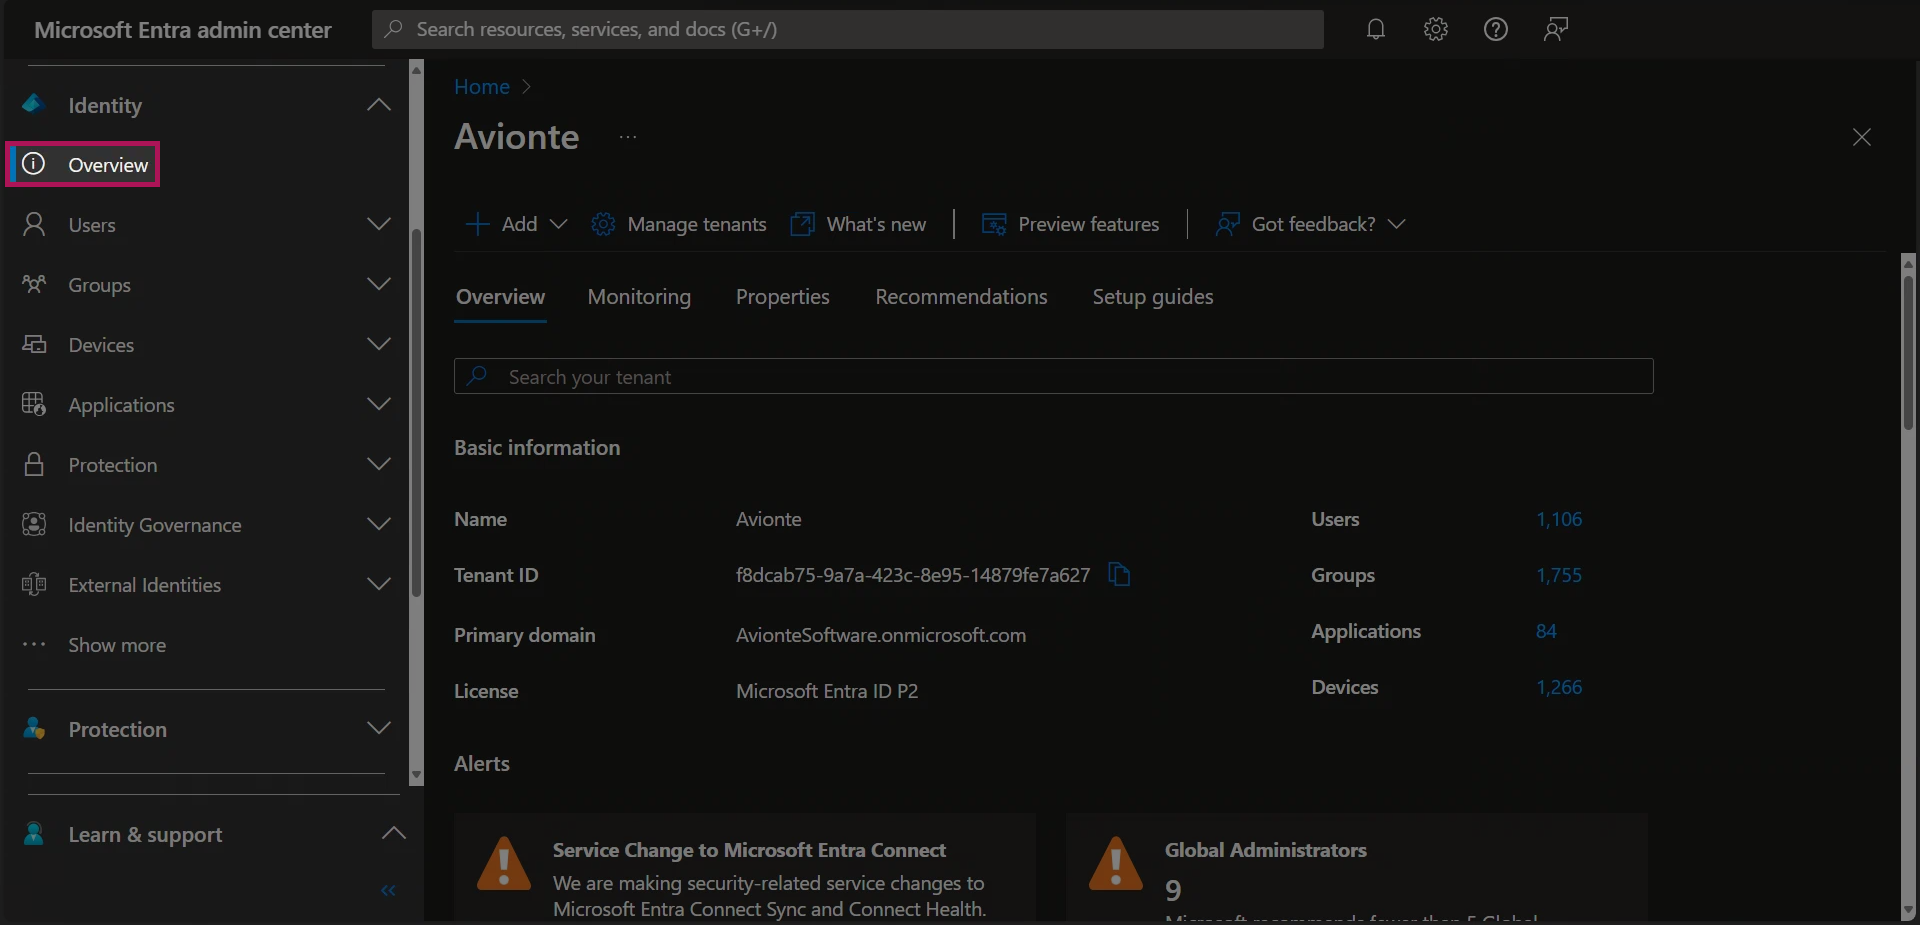Screen dimensions: 1920x925
Task: Open Manage tenants from the toolbar
Action: 679,224
